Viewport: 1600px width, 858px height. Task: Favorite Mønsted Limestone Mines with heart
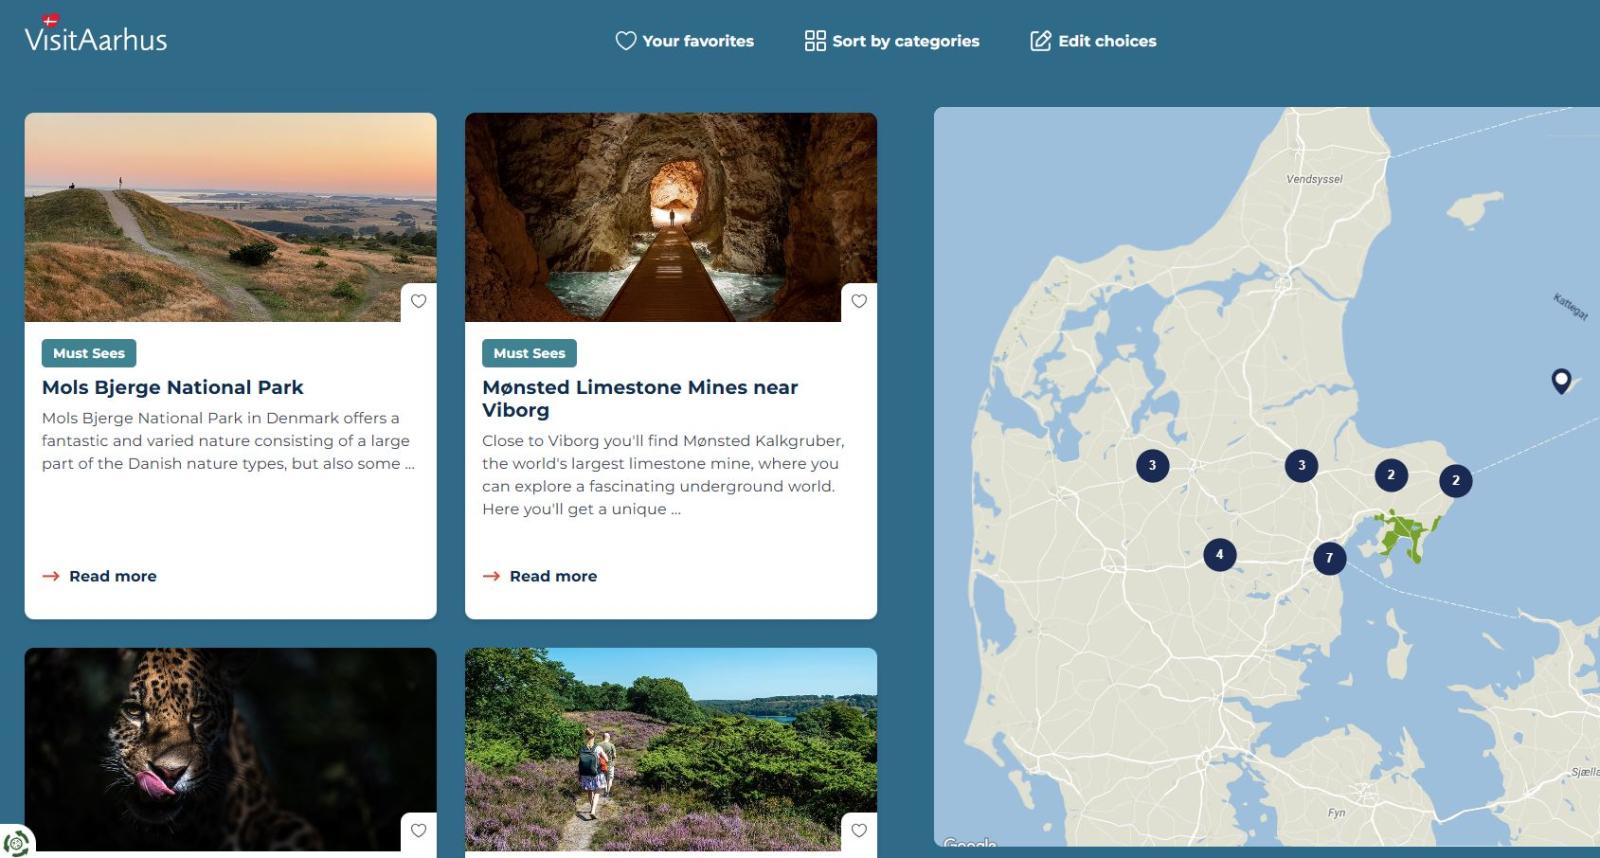(x=859, y=301)
